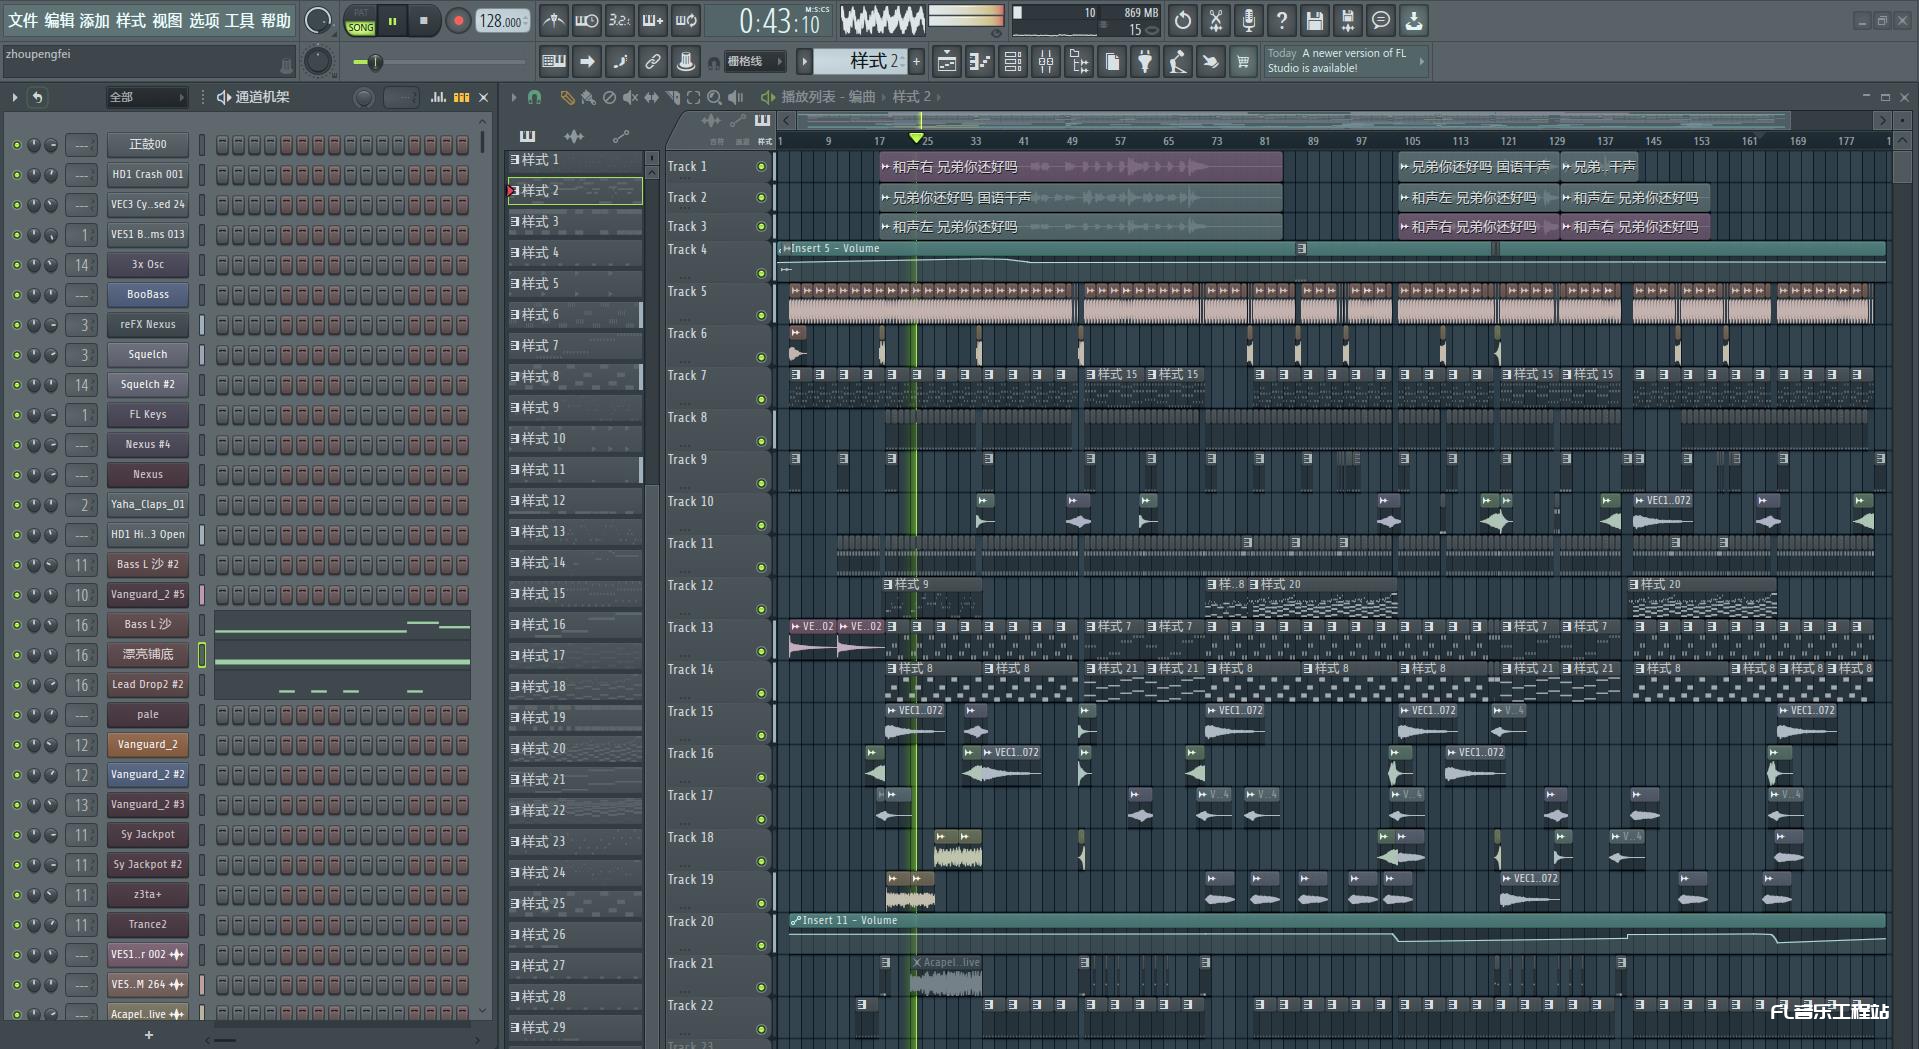Screen dimensions: 1919x1049
Task: Open the channel rack view icon
Action: click(1013, 62)
